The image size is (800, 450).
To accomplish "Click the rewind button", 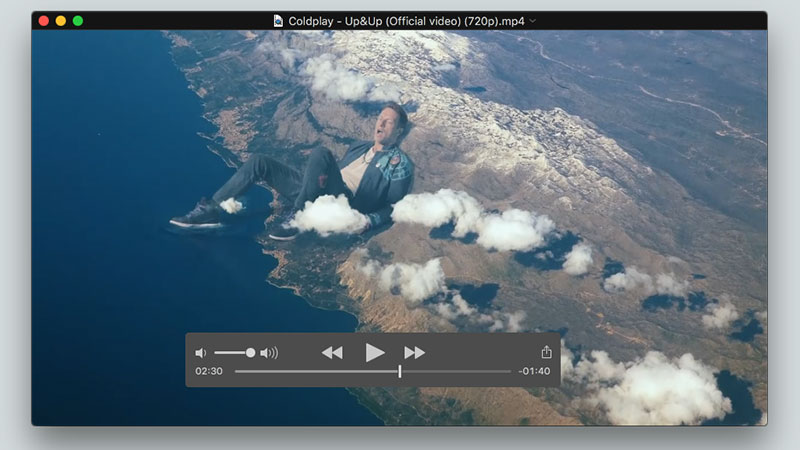I will [x=332, y=353].
